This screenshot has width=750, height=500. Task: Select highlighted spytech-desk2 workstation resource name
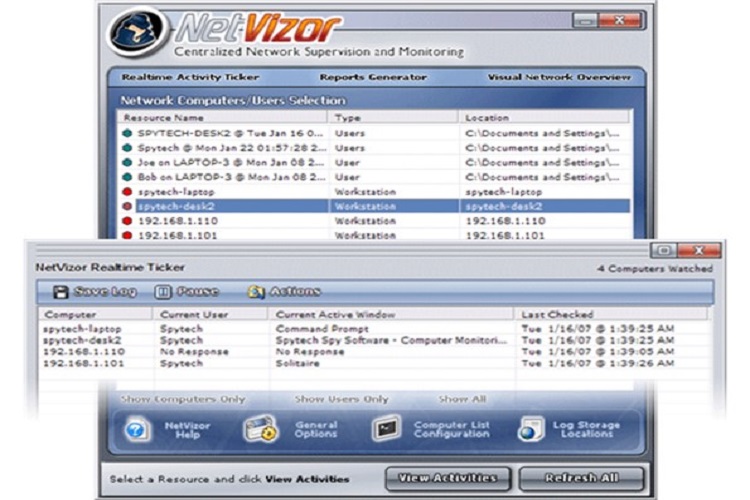[x=176, y=206]
